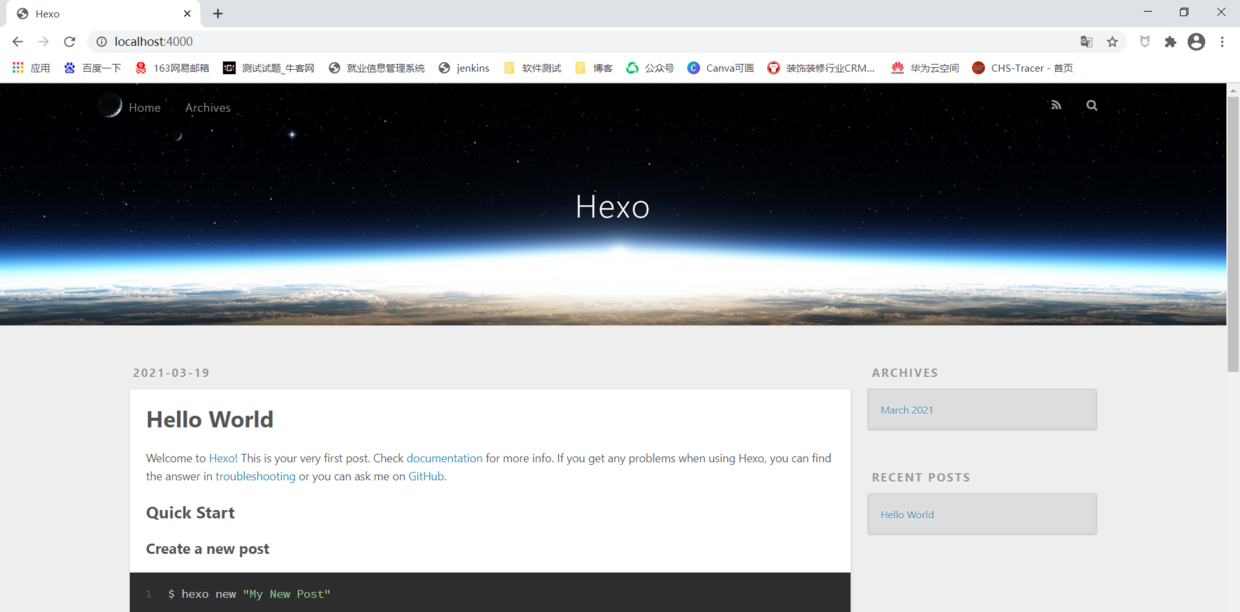
Task: Click the browser forward arrow
Action: (43, 42)
